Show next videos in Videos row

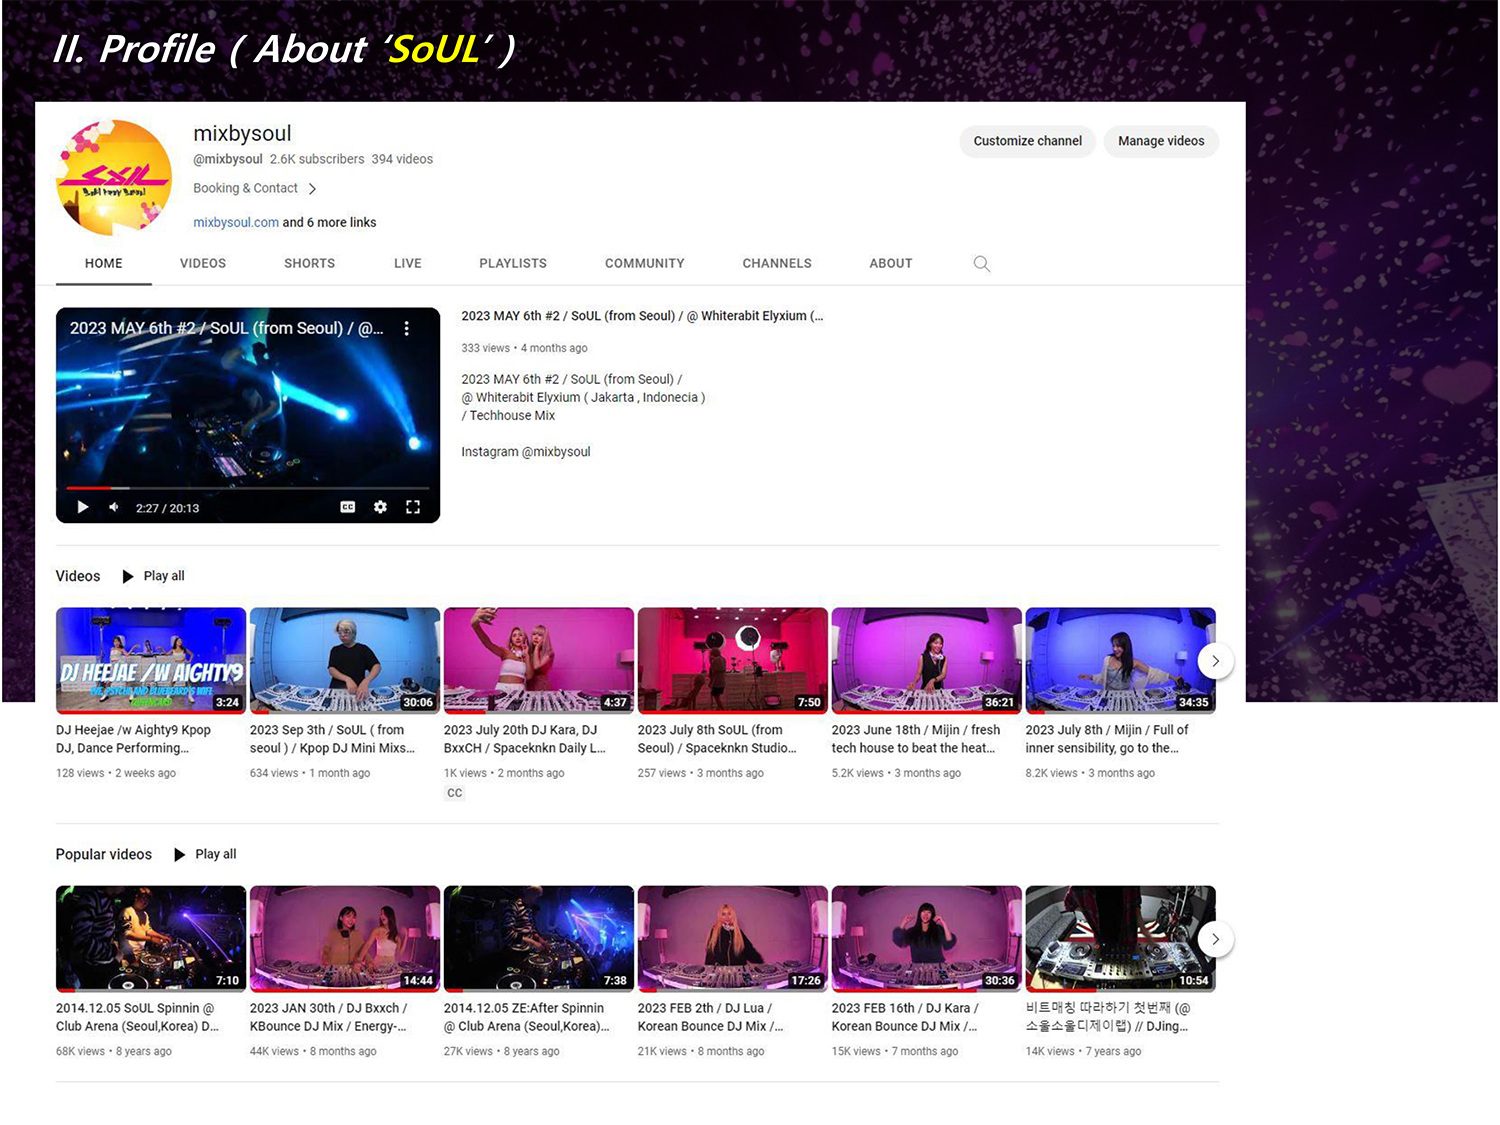tap(1215, 661)
